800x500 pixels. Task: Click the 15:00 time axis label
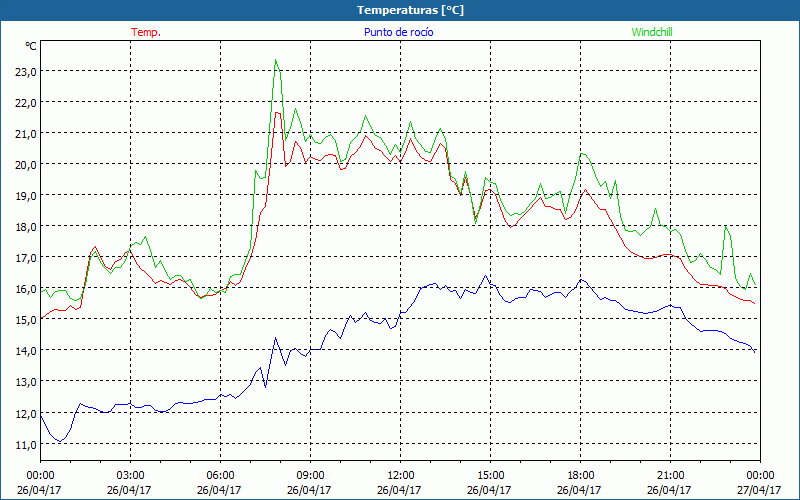pos(490,474)
